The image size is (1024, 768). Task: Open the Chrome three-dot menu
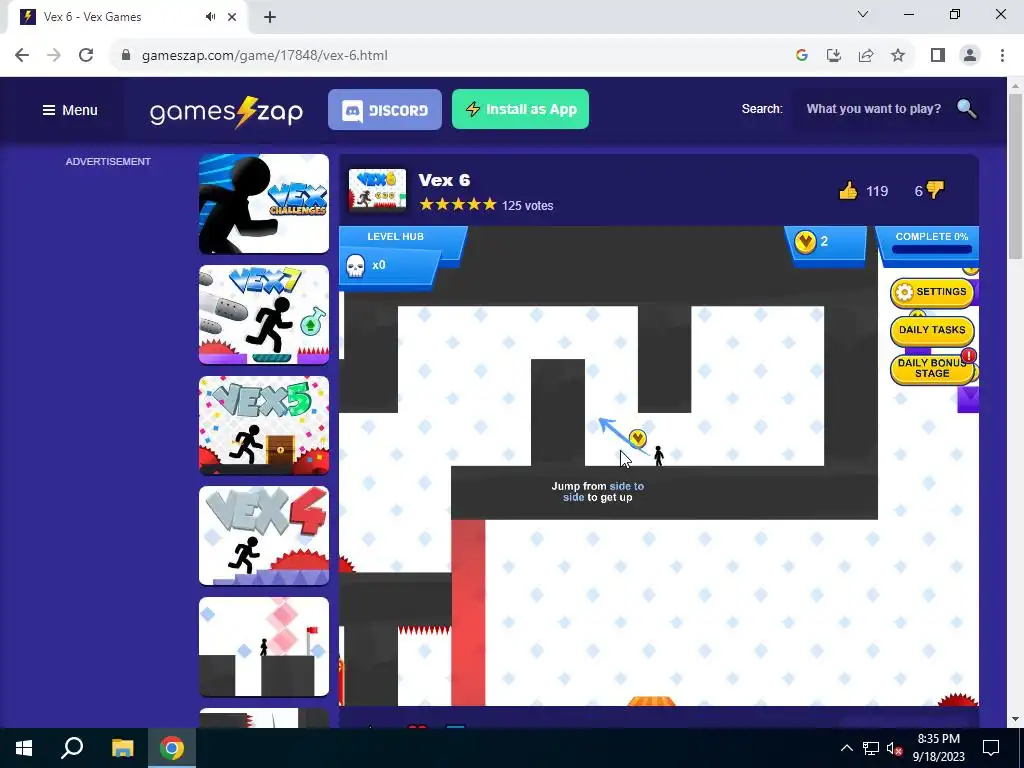point(1002,56)
